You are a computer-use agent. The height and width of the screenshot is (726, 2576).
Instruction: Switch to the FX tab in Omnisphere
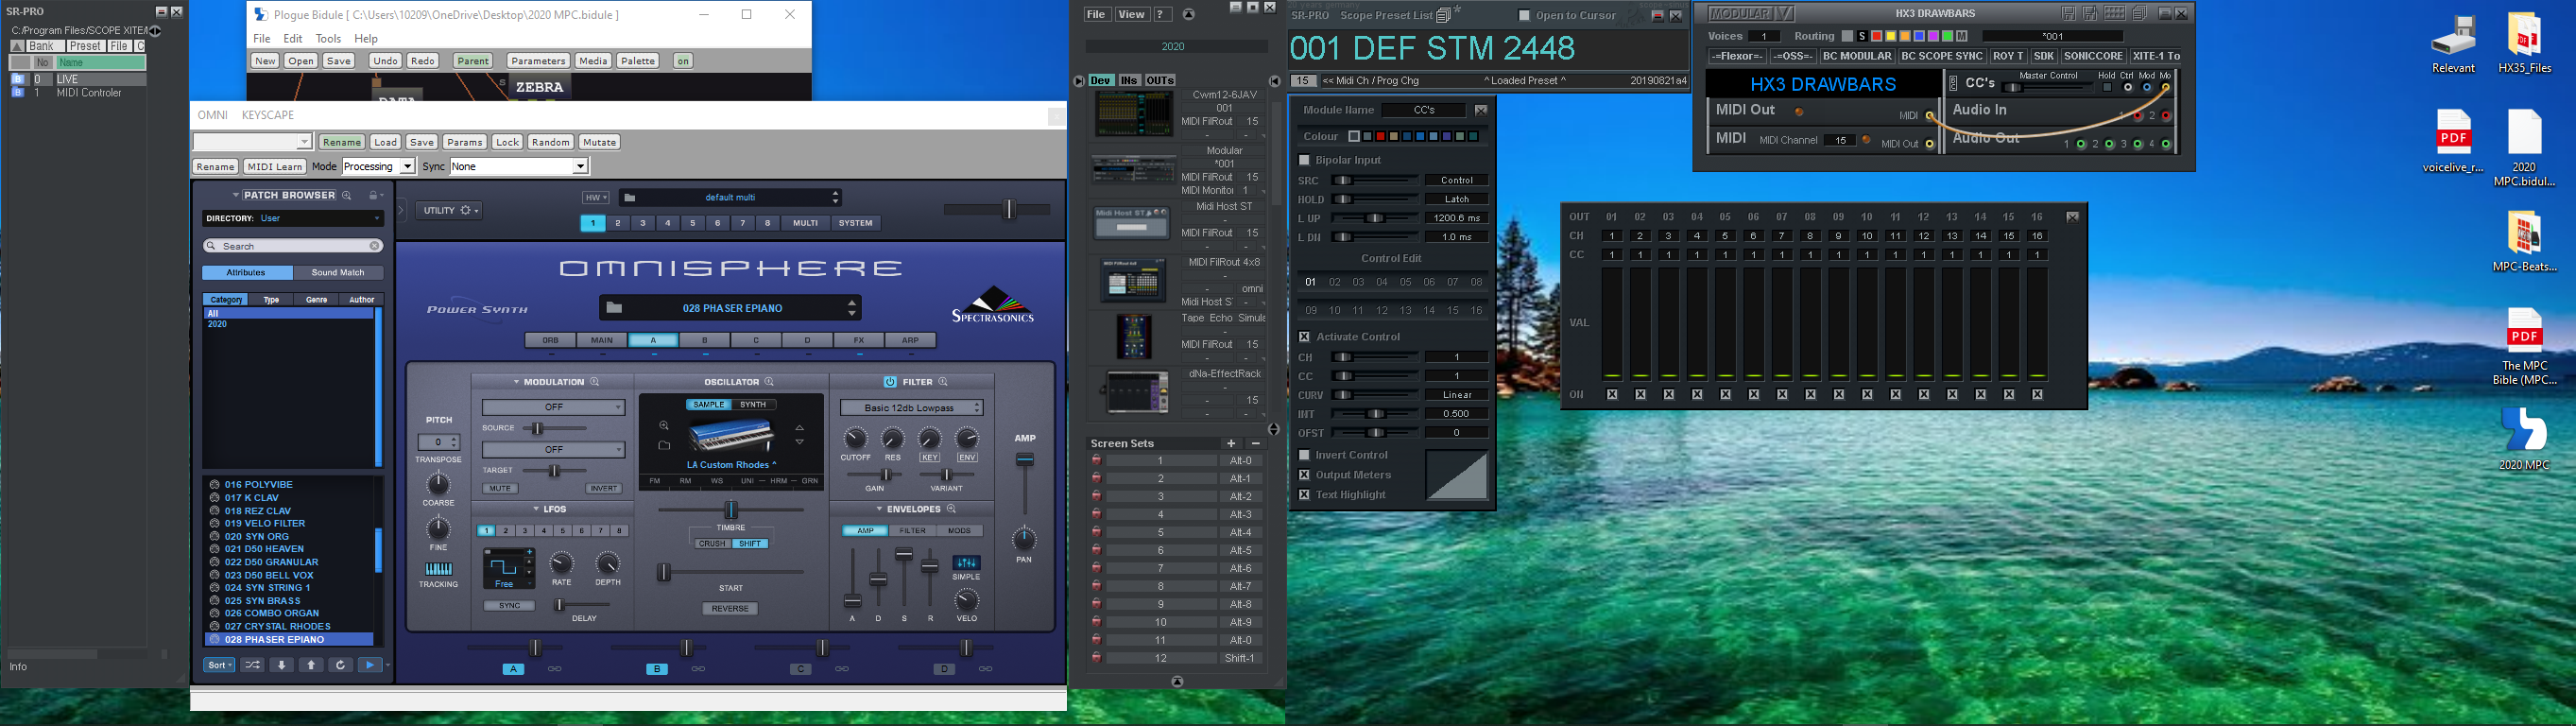859,340
